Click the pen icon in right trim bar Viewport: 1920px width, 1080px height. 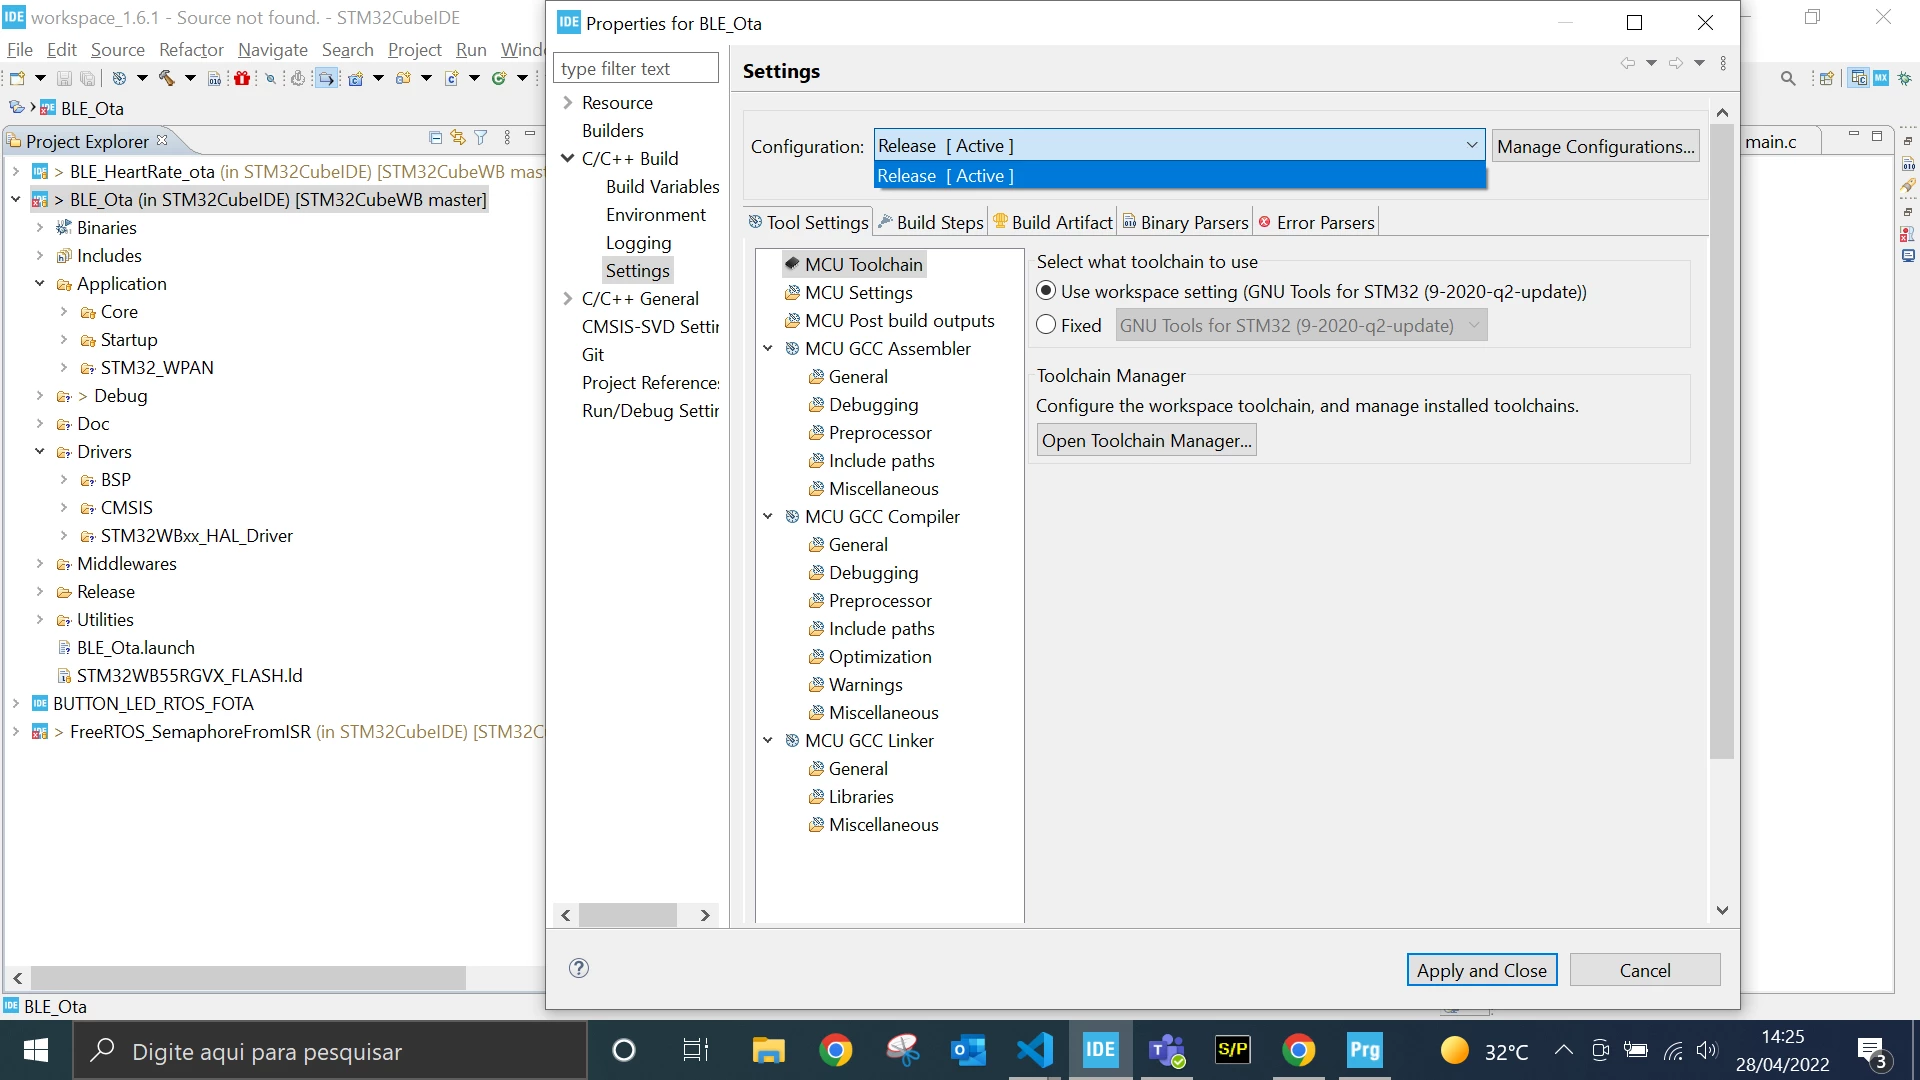click(x=1908, y=186)
